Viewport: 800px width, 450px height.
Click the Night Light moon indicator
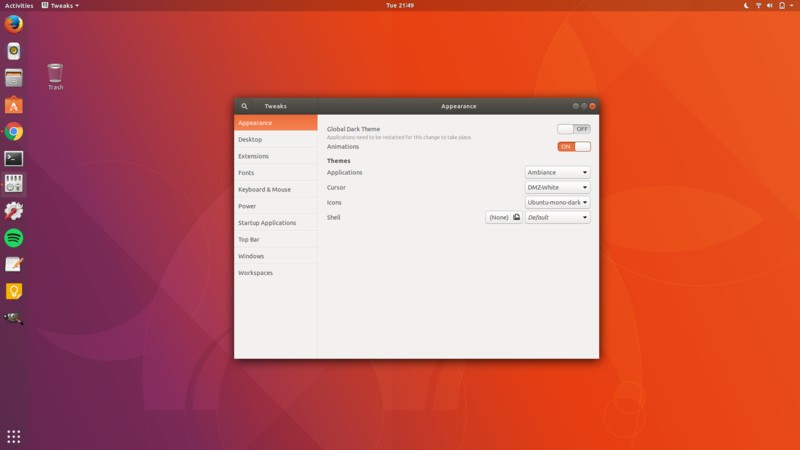pyautogui.click(x=746, y=6)
